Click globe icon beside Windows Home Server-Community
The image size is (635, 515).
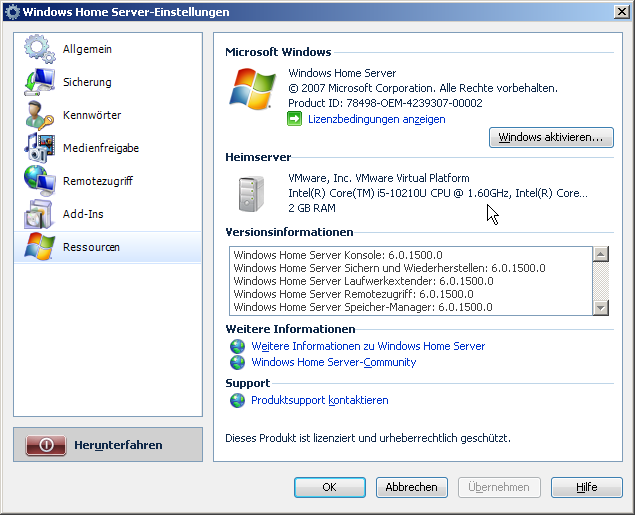coord(237,362)
